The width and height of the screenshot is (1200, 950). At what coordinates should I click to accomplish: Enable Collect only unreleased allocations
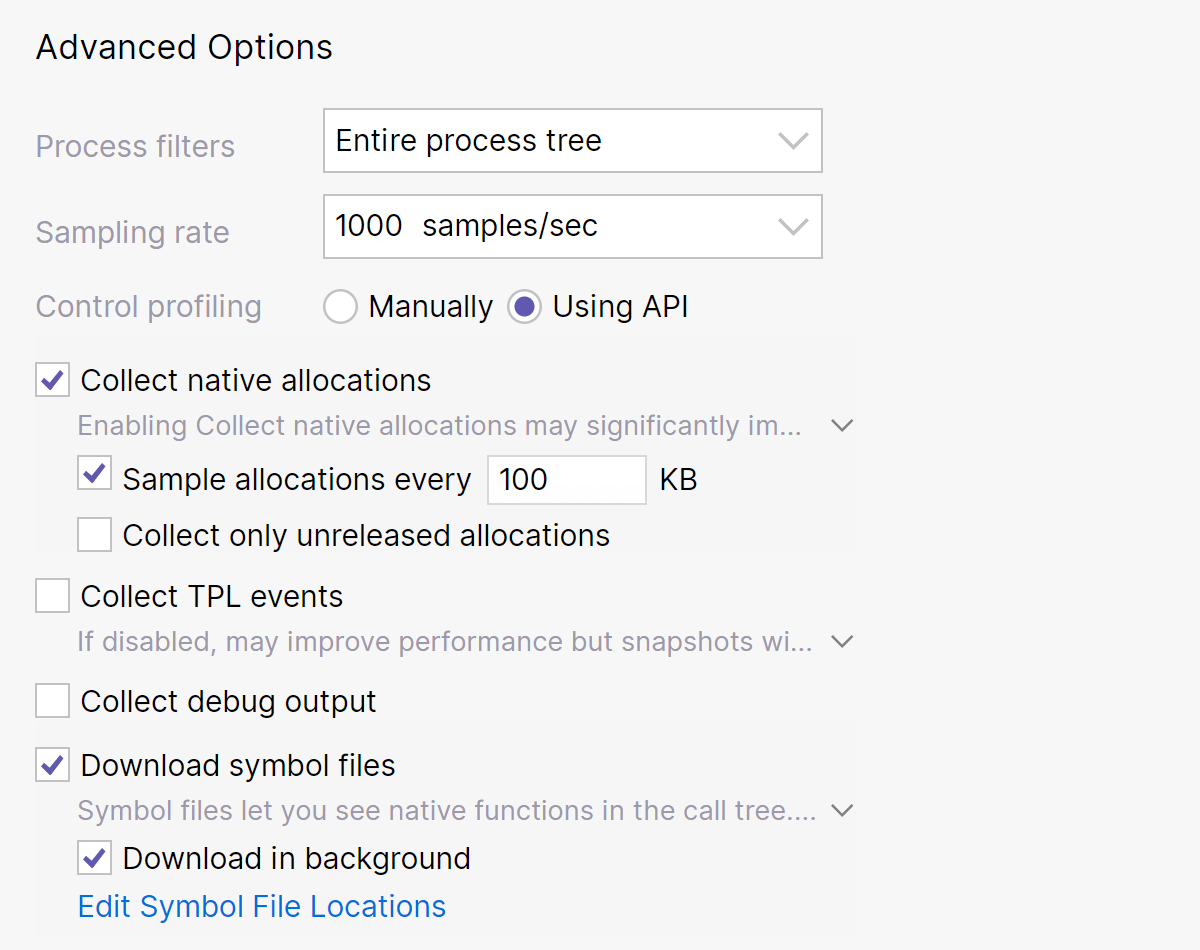click(95, 536)
